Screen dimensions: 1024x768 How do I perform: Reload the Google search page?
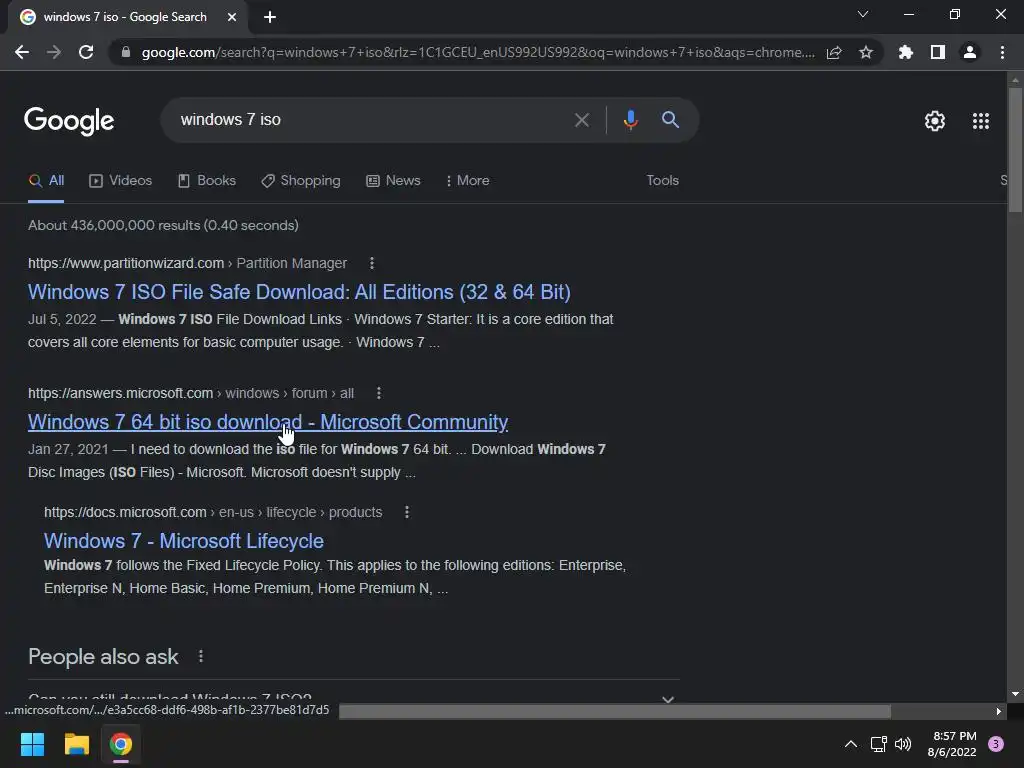pyautogui.click(x=86, y=52)
